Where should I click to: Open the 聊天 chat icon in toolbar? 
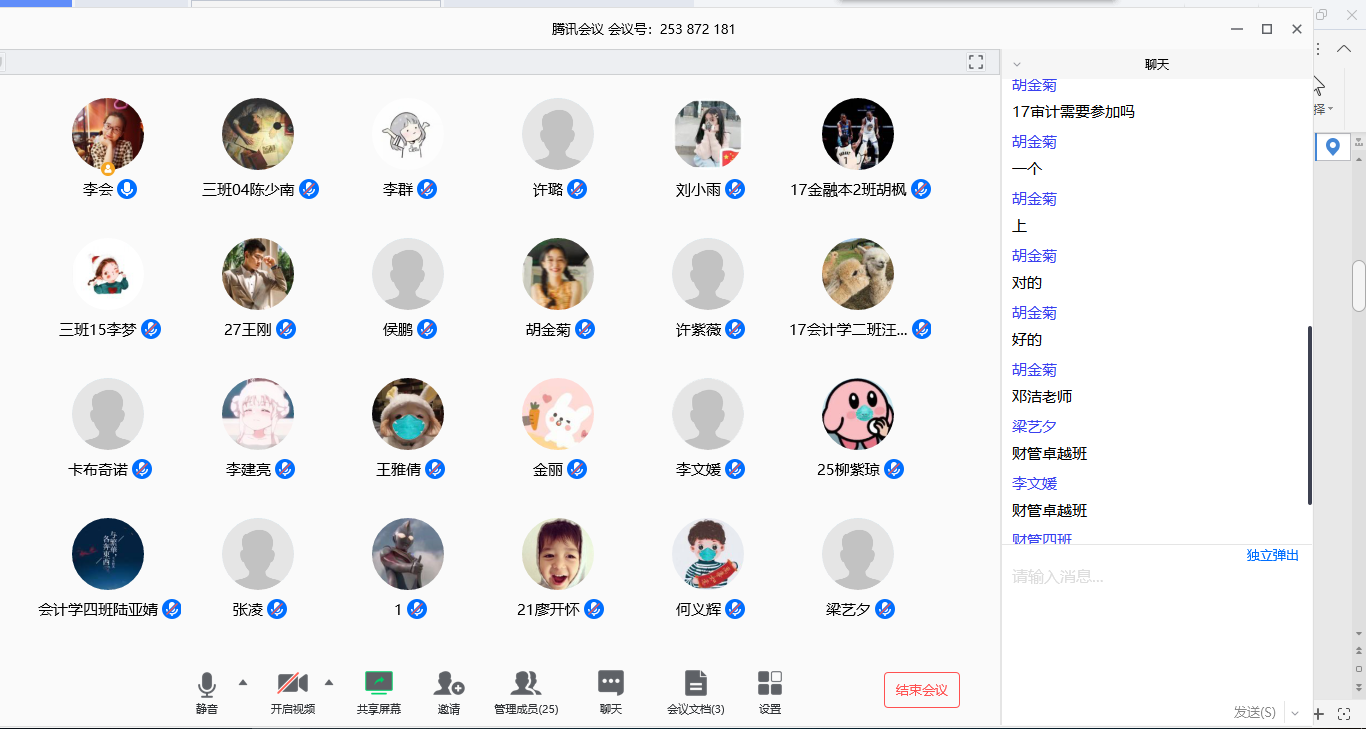coord(611,684)
